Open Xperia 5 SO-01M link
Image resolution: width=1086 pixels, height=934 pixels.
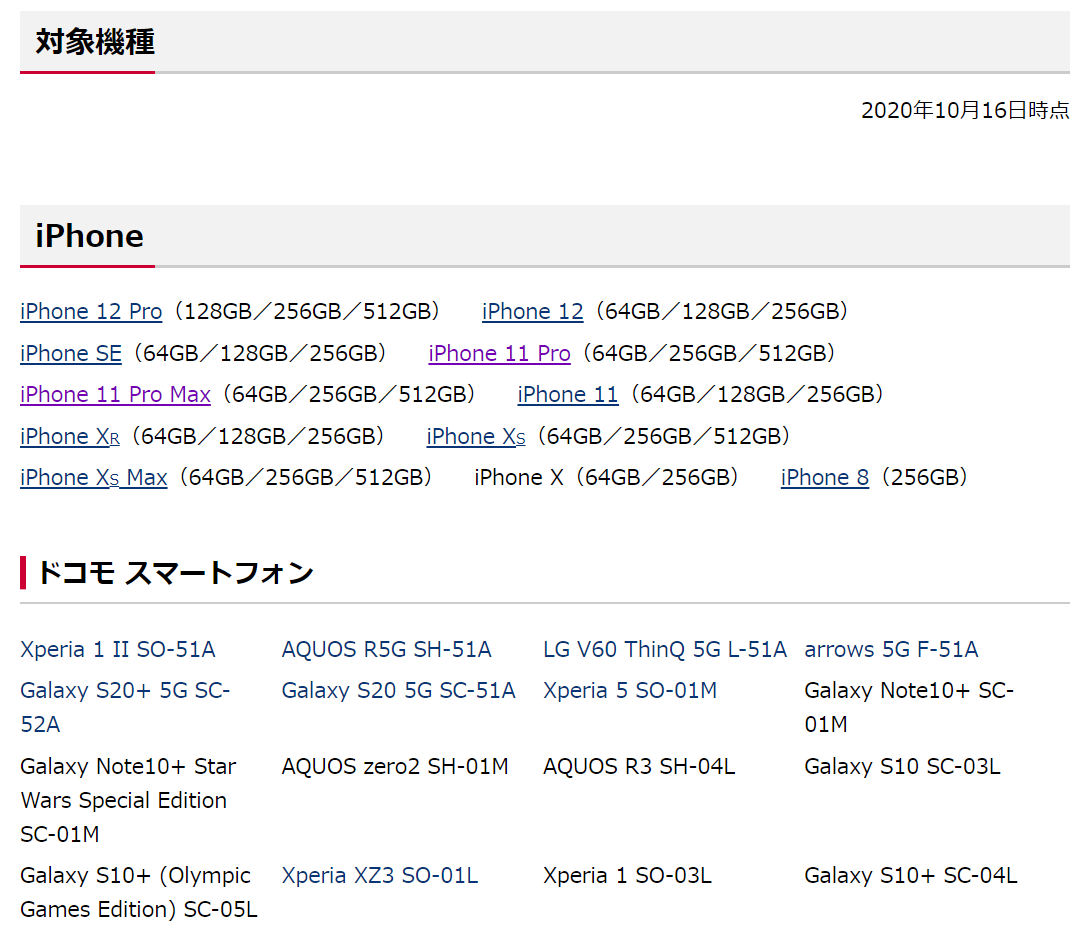coord(630,690)
